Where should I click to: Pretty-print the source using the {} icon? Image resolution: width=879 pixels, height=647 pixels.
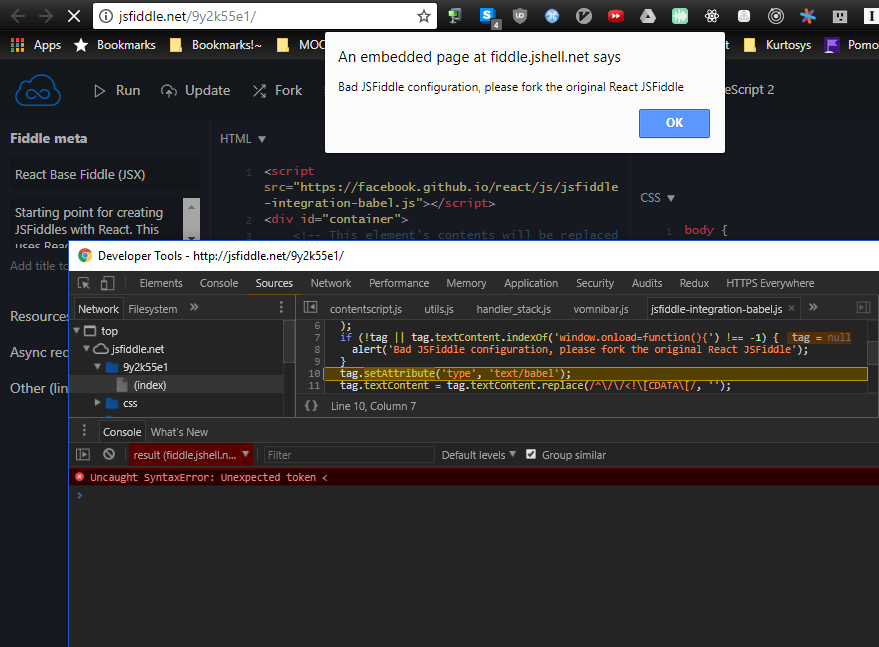(x=313, y=406)
